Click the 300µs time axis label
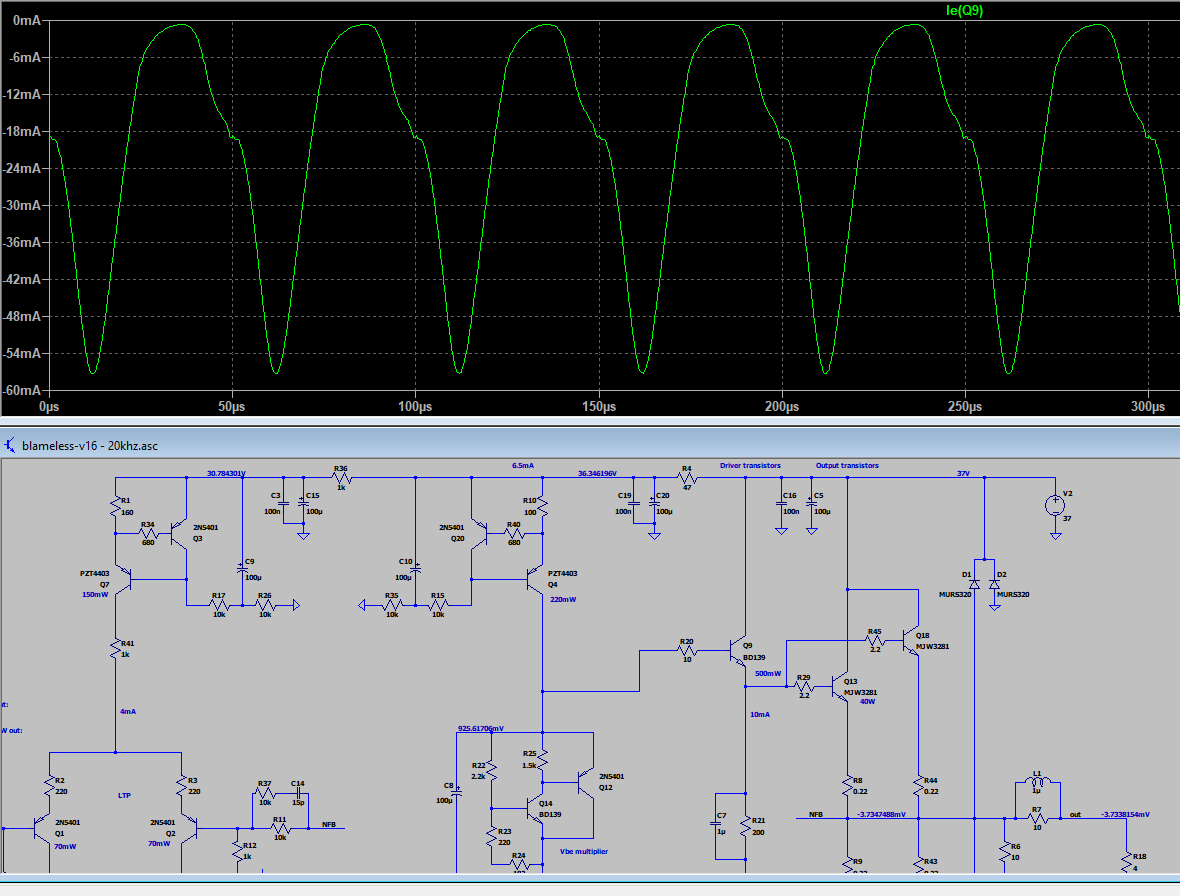 (1148, 406)
